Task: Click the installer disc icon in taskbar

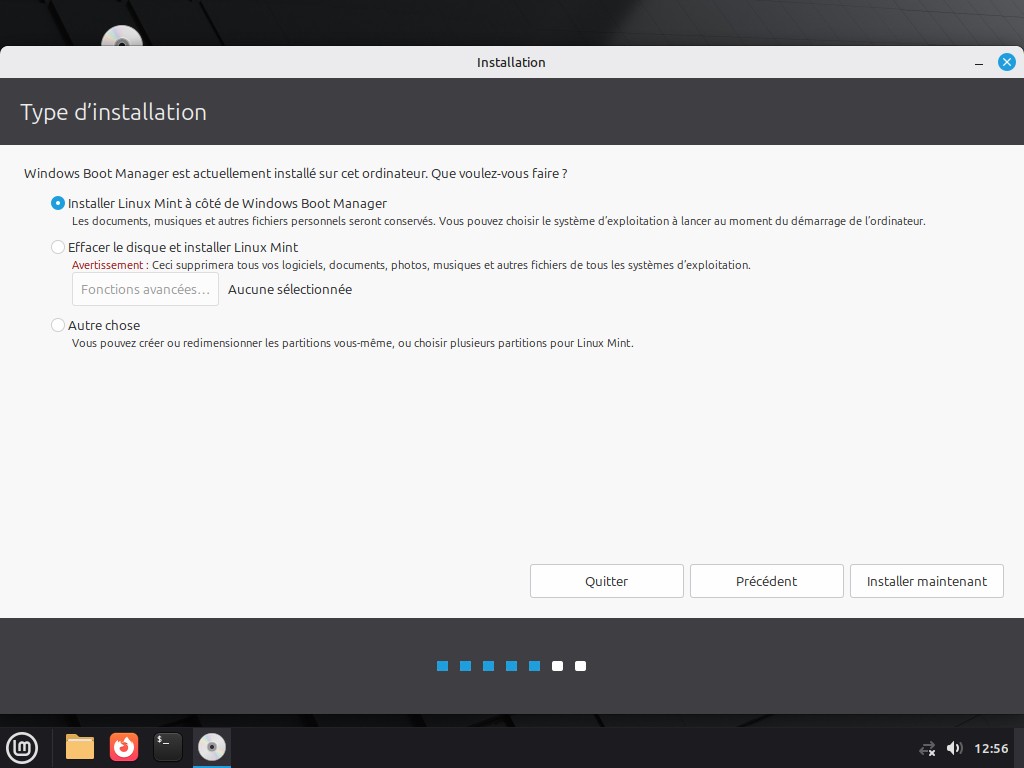Action: click(x=212, y=747)
